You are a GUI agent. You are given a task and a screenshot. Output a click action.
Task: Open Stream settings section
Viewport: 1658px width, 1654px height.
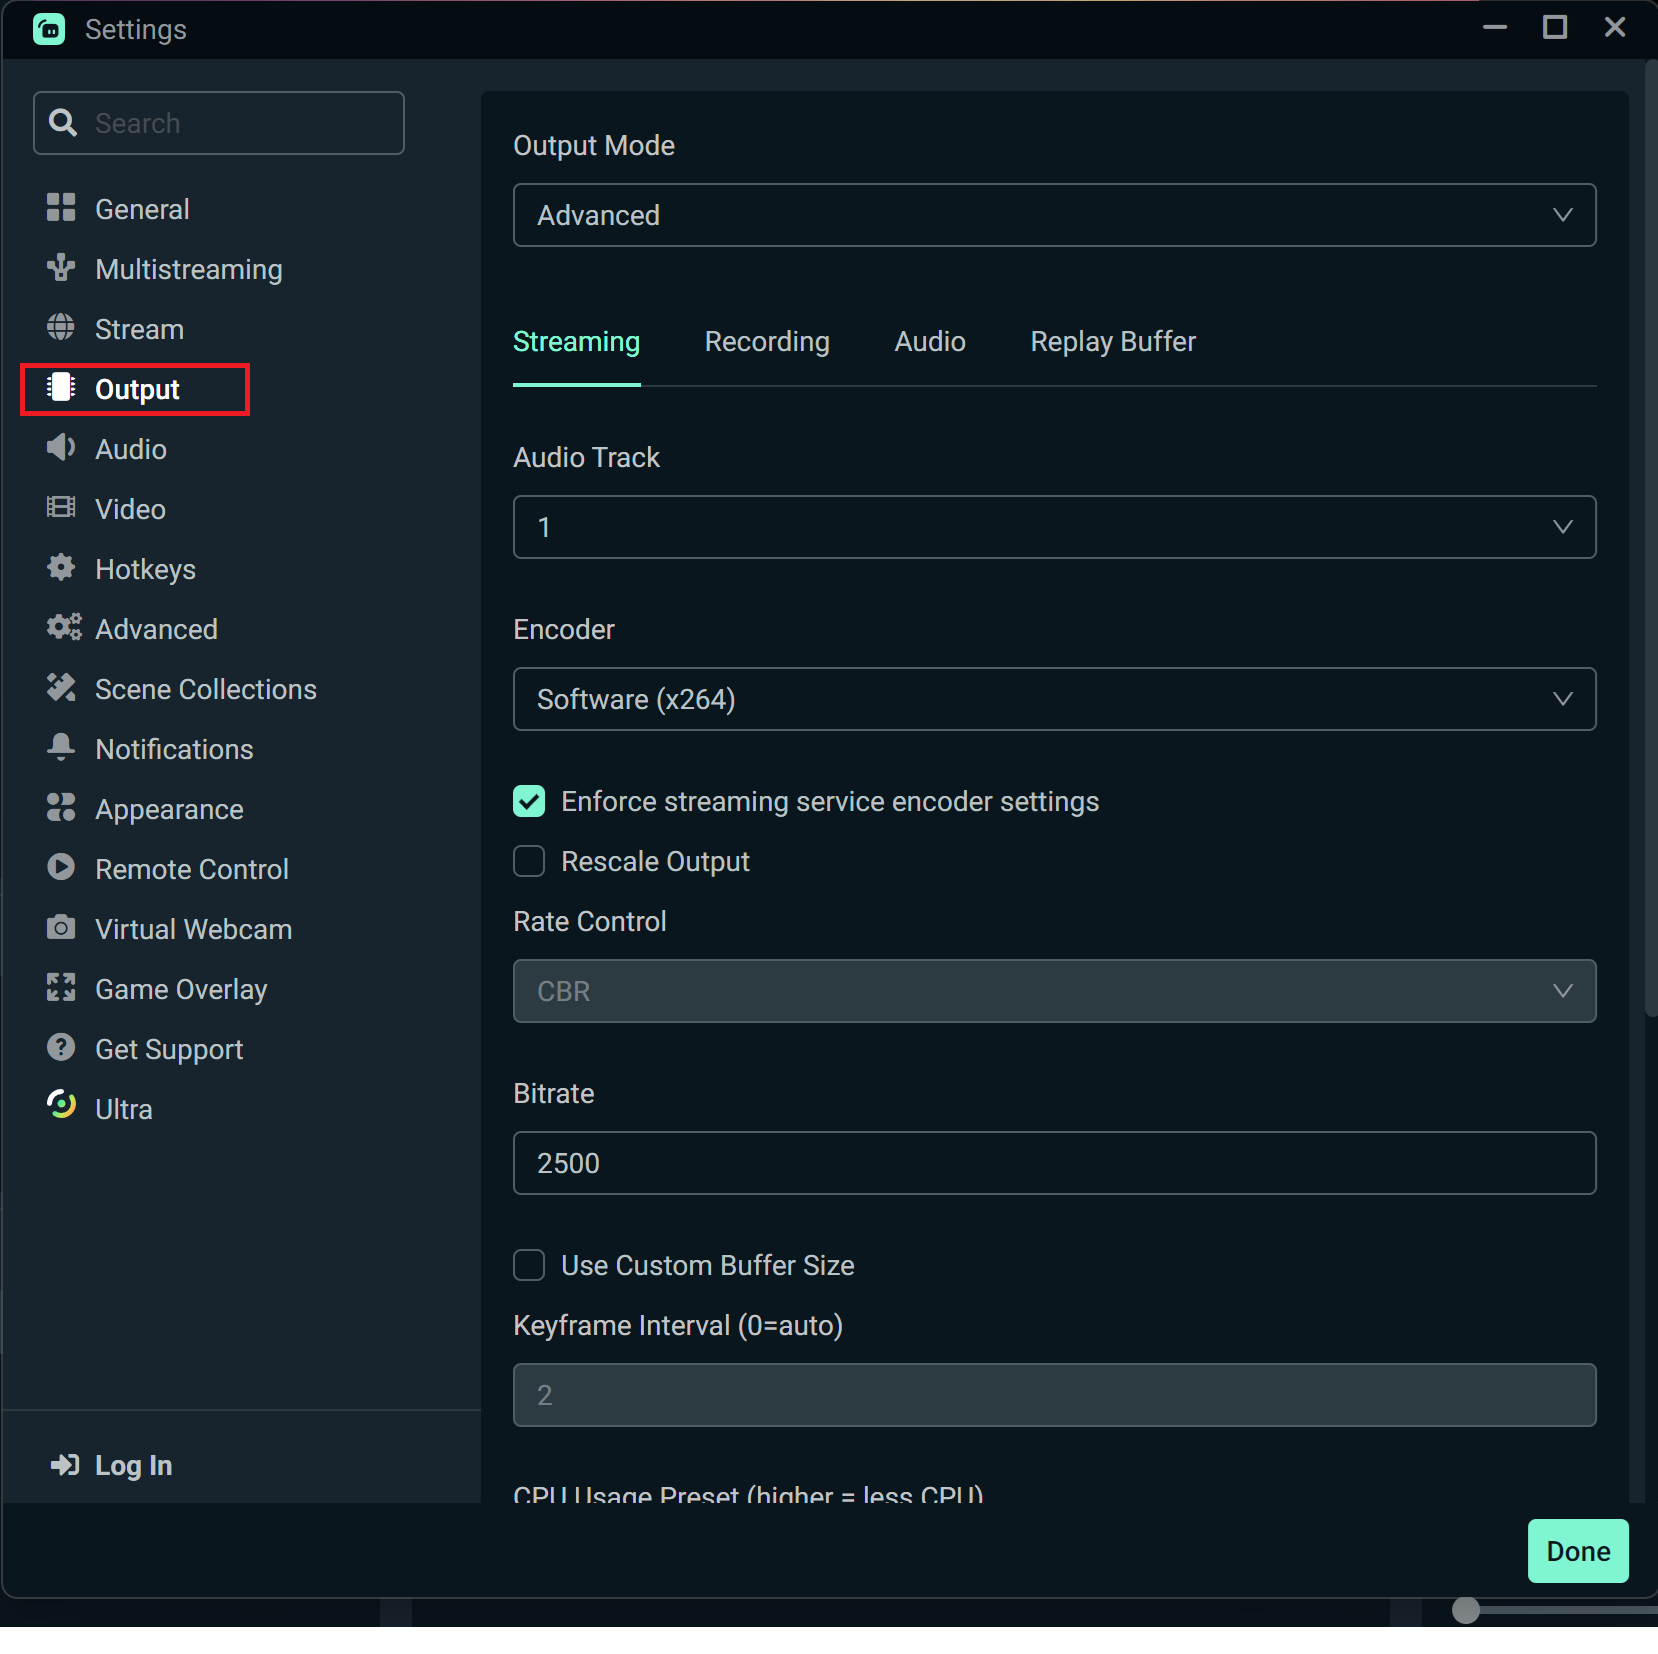pos(139,329)
